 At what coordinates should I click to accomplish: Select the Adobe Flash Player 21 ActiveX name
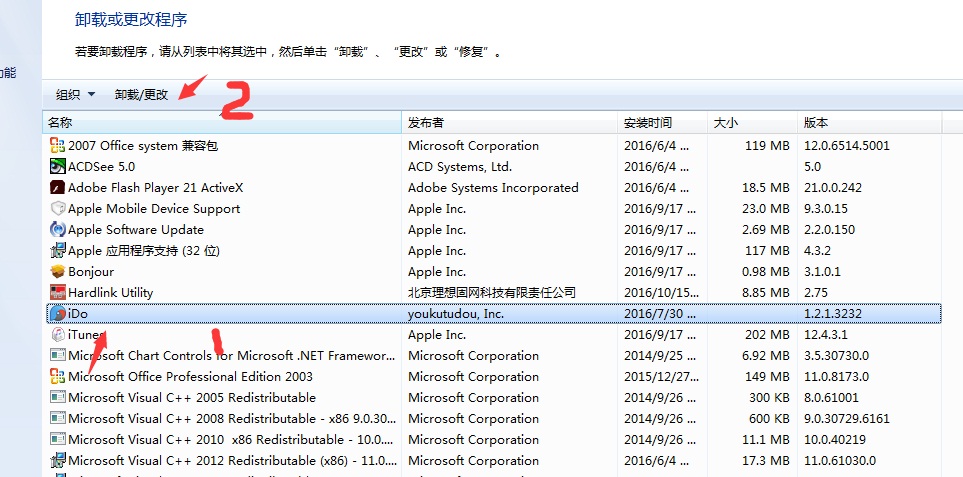[155, 188]
